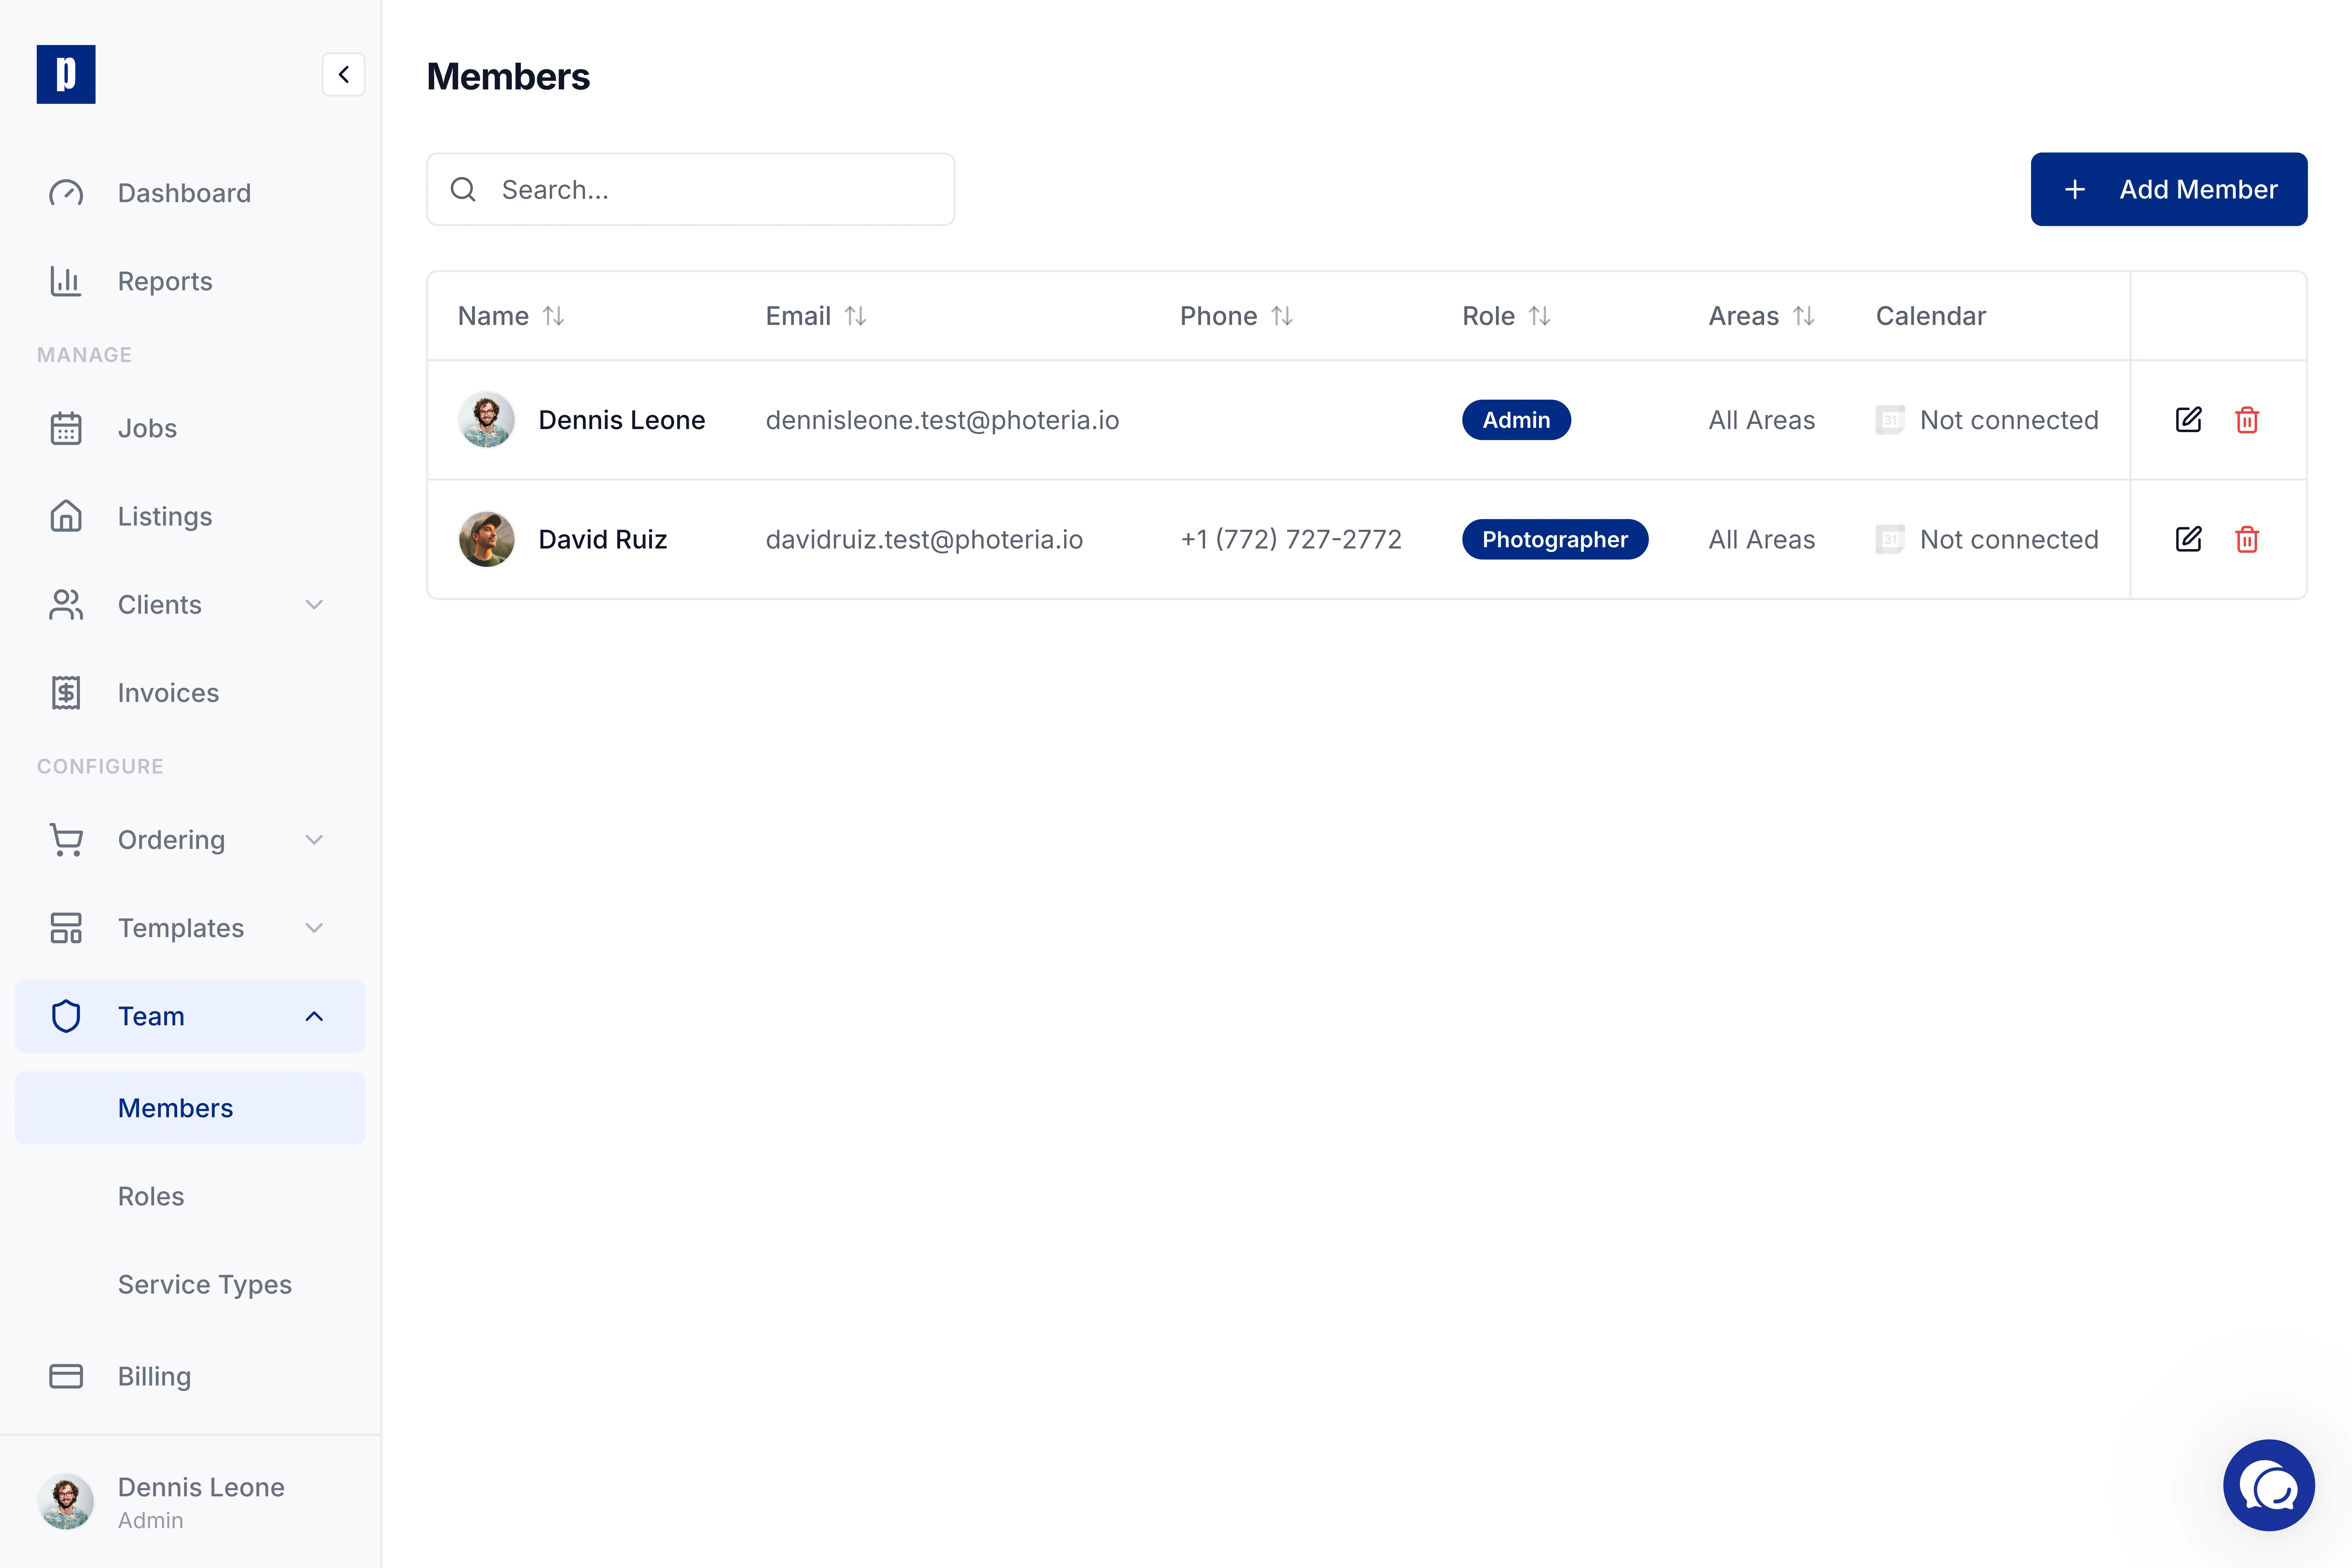Click the Team shield icon

click(66, 1016)
